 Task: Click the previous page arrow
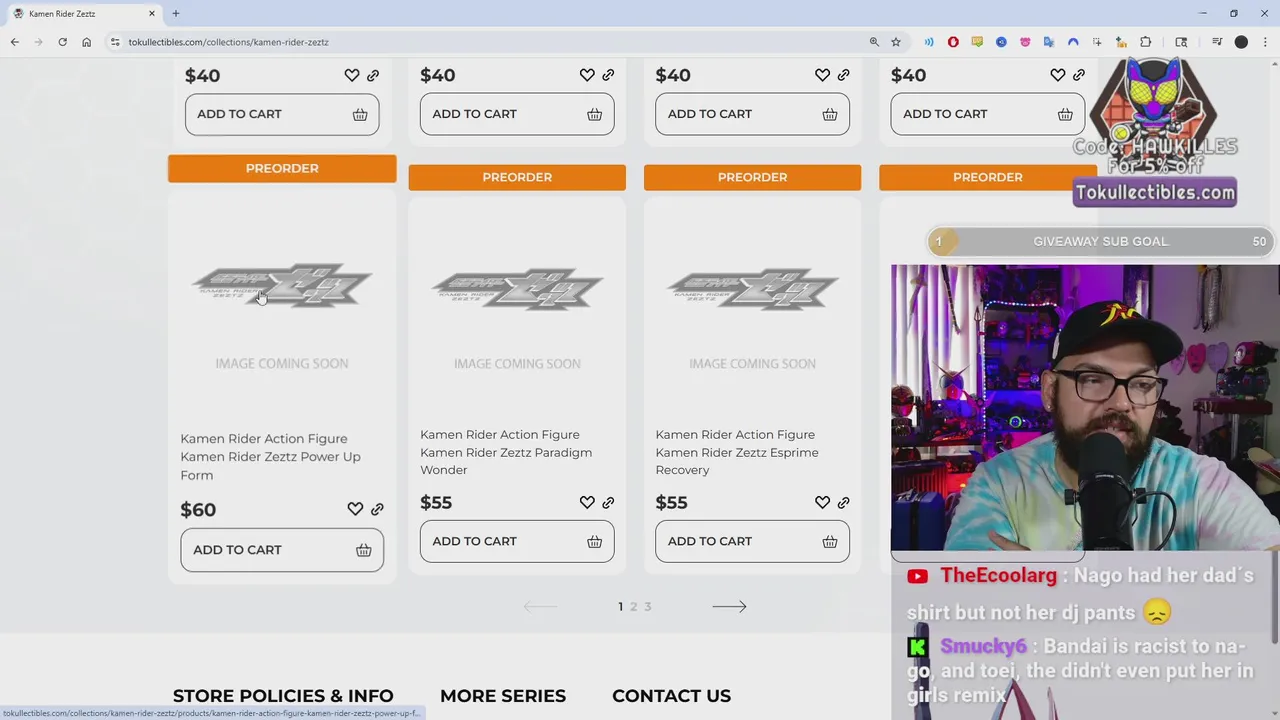click(540, 606)
